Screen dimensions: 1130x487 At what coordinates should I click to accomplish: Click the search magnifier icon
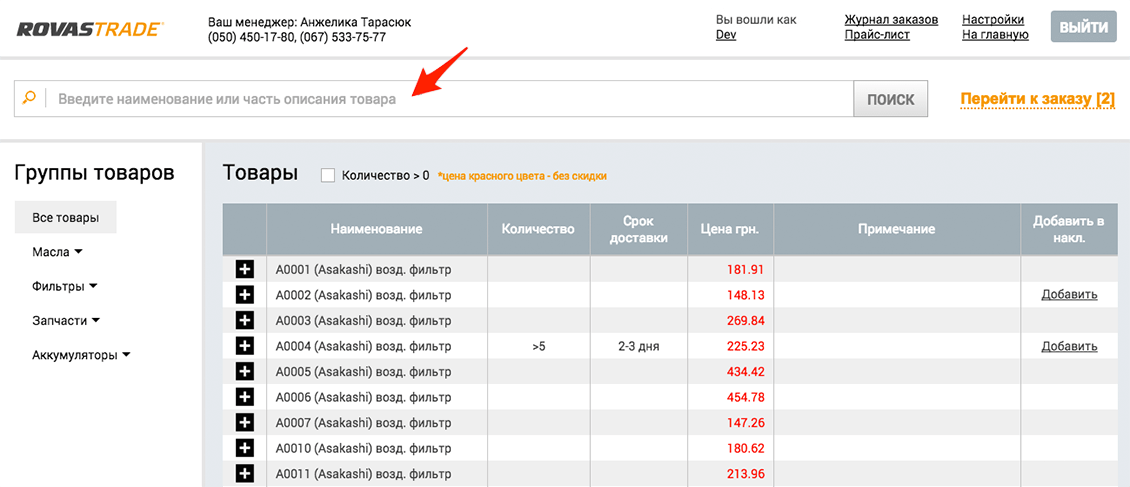[30, 99]
